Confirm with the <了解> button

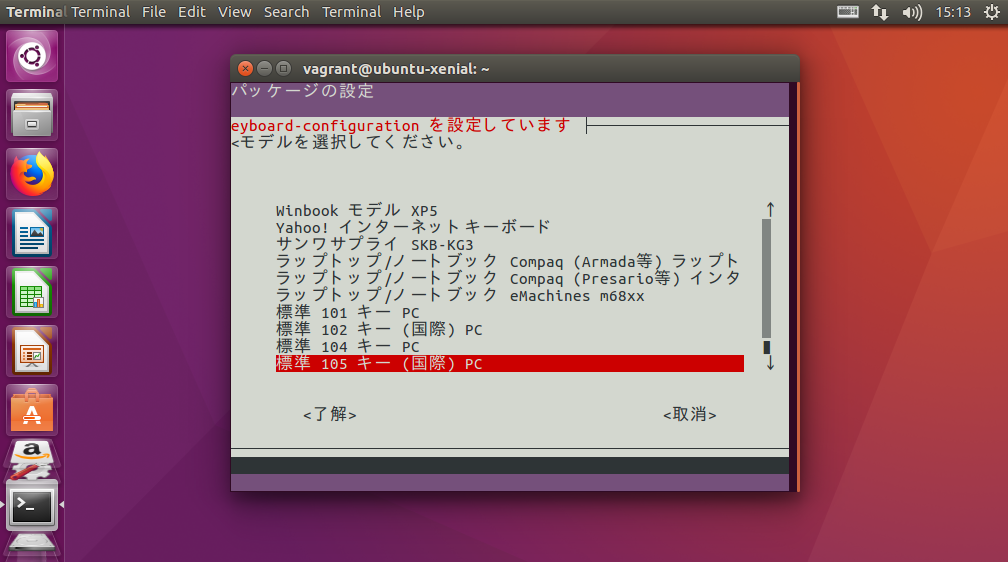point(330,414)
